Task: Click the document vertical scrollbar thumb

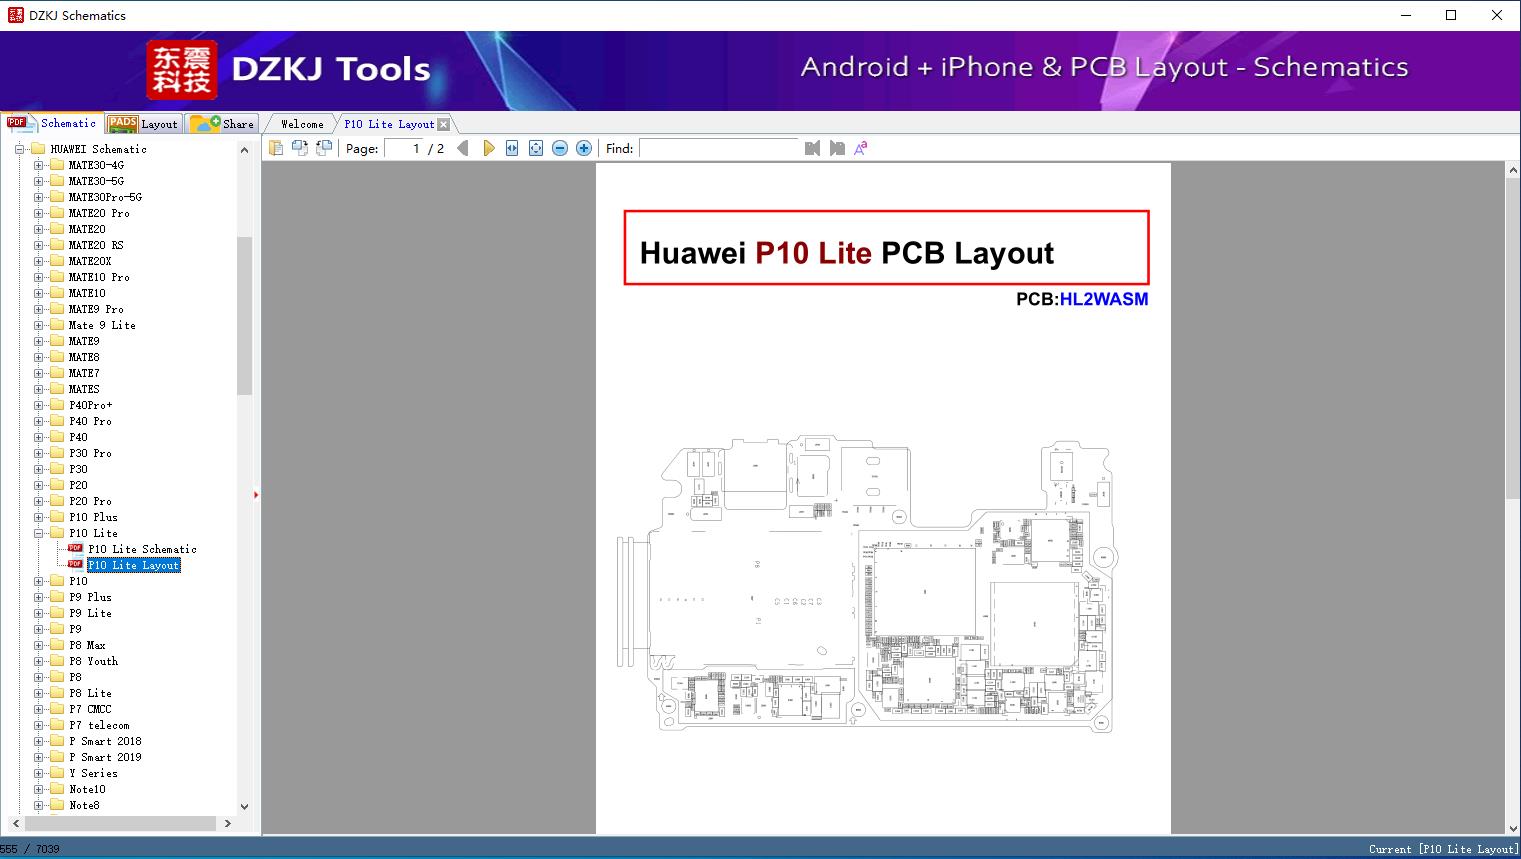Action: [x=1513, y=338]
